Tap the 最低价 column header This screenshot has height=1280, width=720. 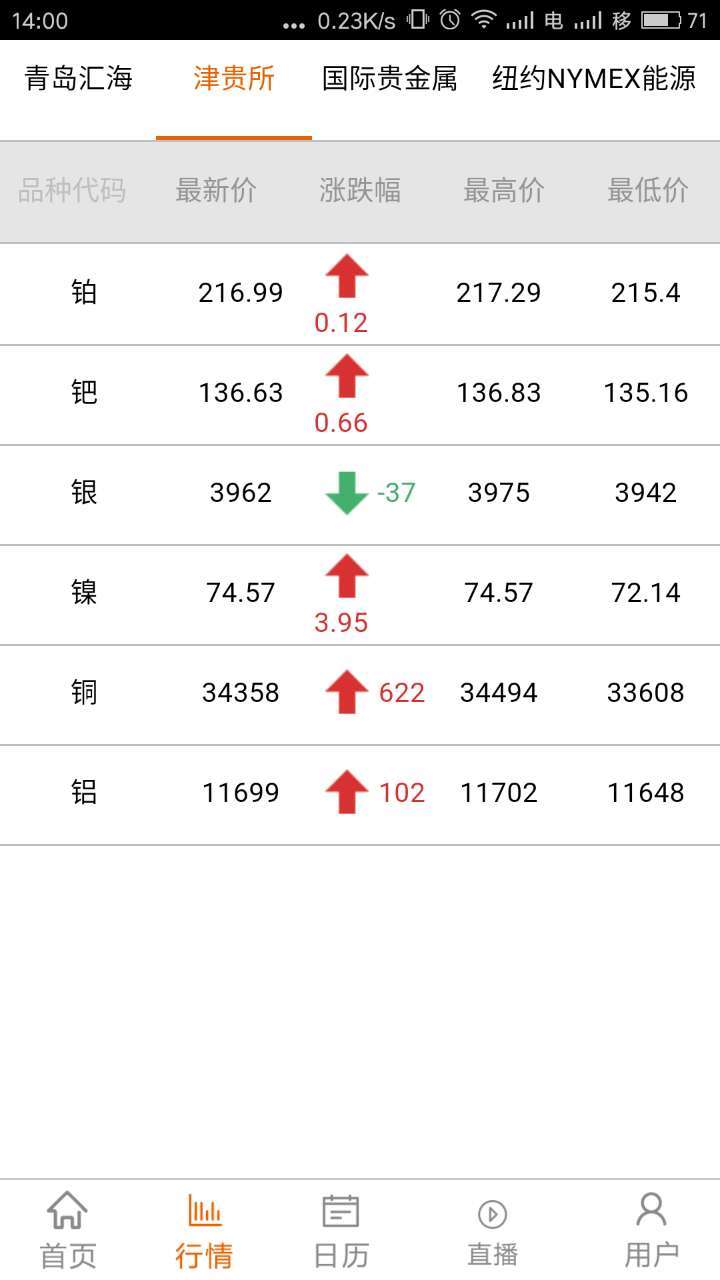point(648,191)
